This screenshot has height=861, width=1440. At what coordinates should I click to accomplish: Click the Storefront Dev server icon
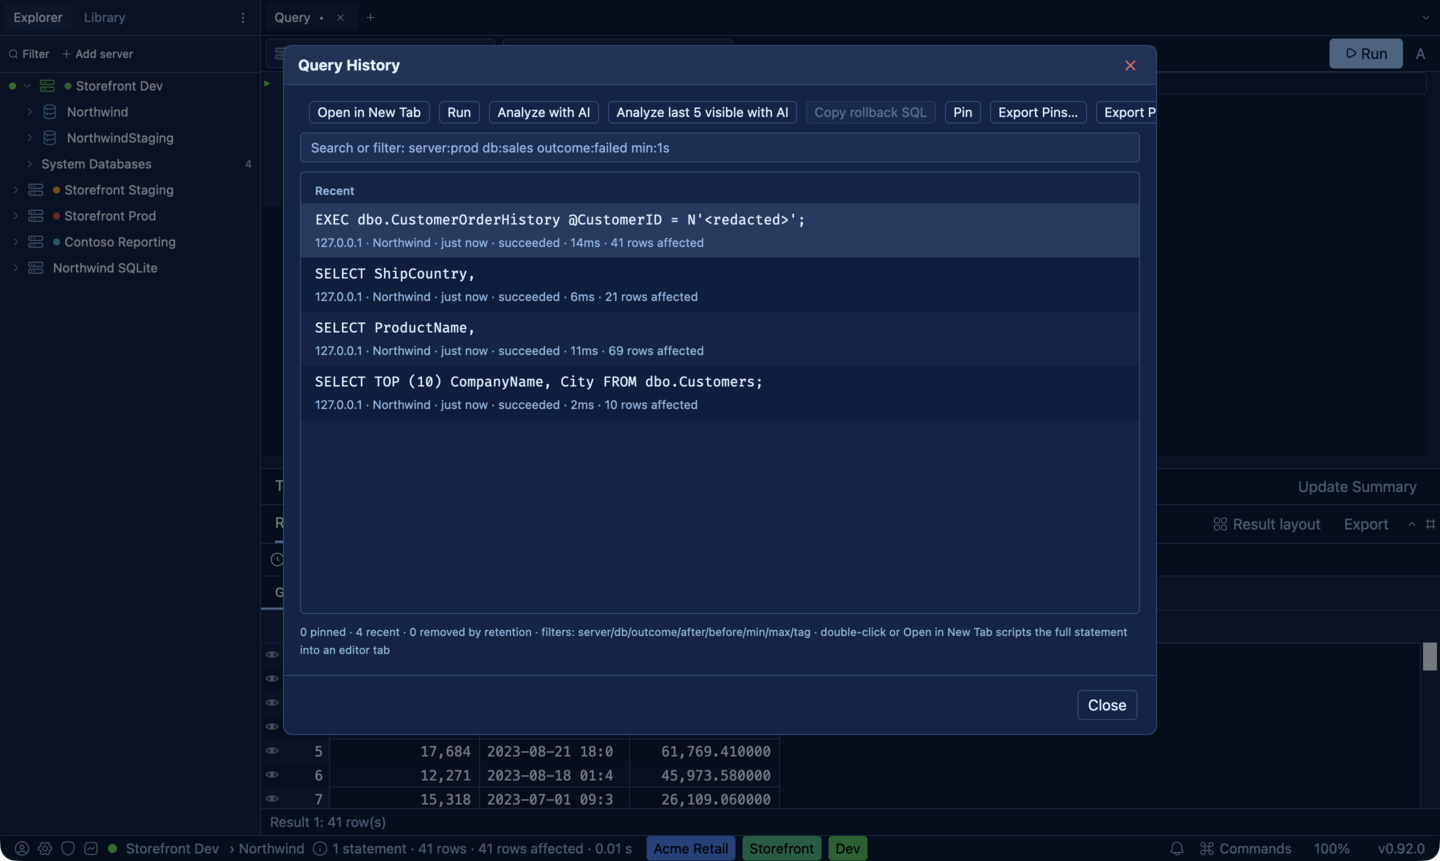coord(47,86)
